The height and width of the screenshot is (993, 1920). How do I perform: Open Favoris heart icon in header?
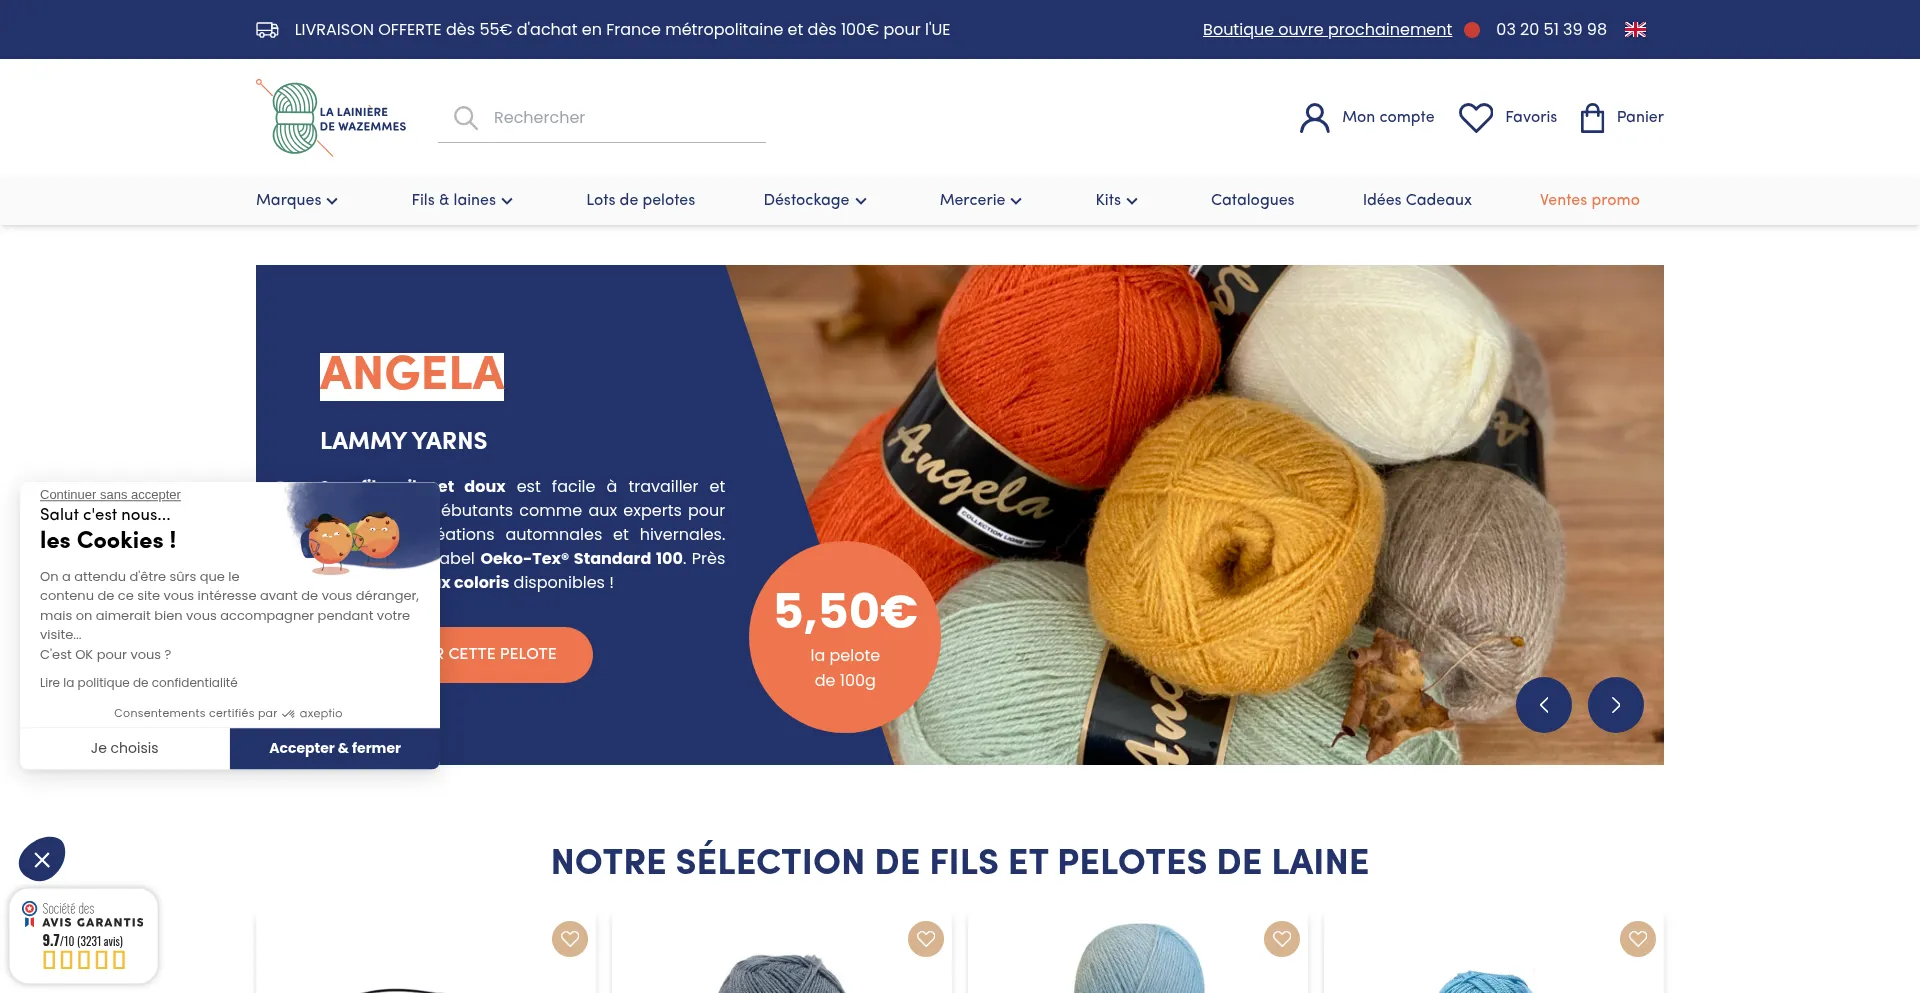1475,118
